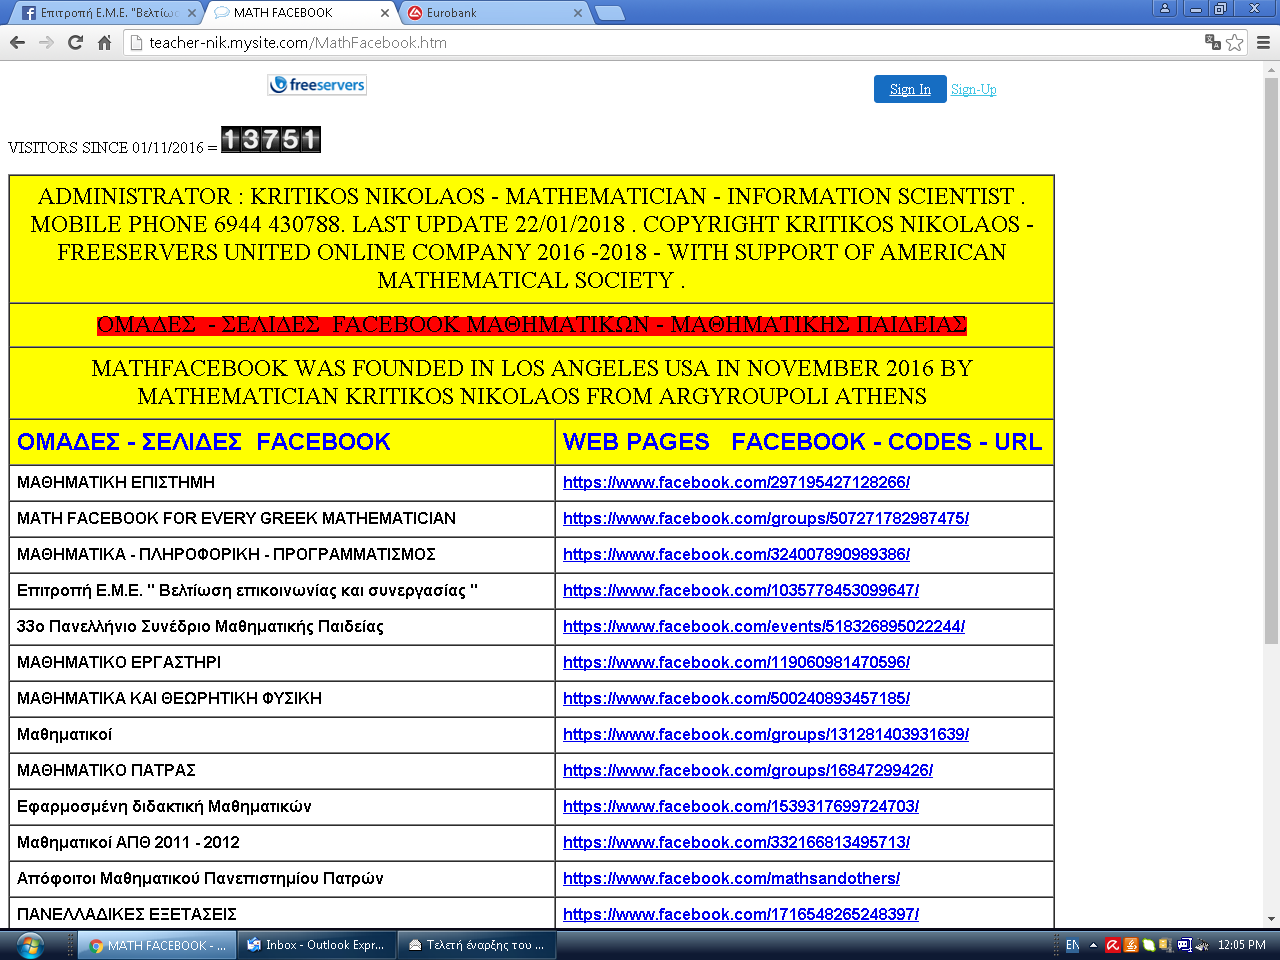Open the Chrome user profile button
This screenshot has width=1280, height=960.
coord(1165,8)
